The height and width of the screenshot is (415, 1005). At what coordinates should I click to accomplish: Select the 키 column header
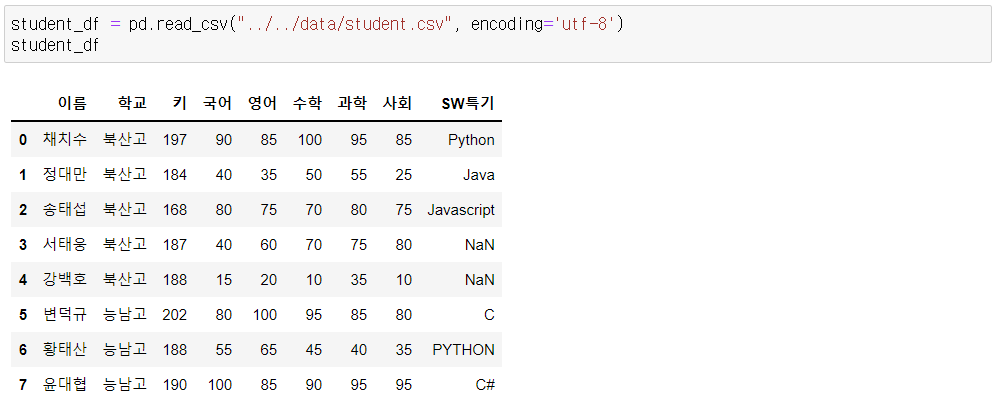click(x=180, y=103)
